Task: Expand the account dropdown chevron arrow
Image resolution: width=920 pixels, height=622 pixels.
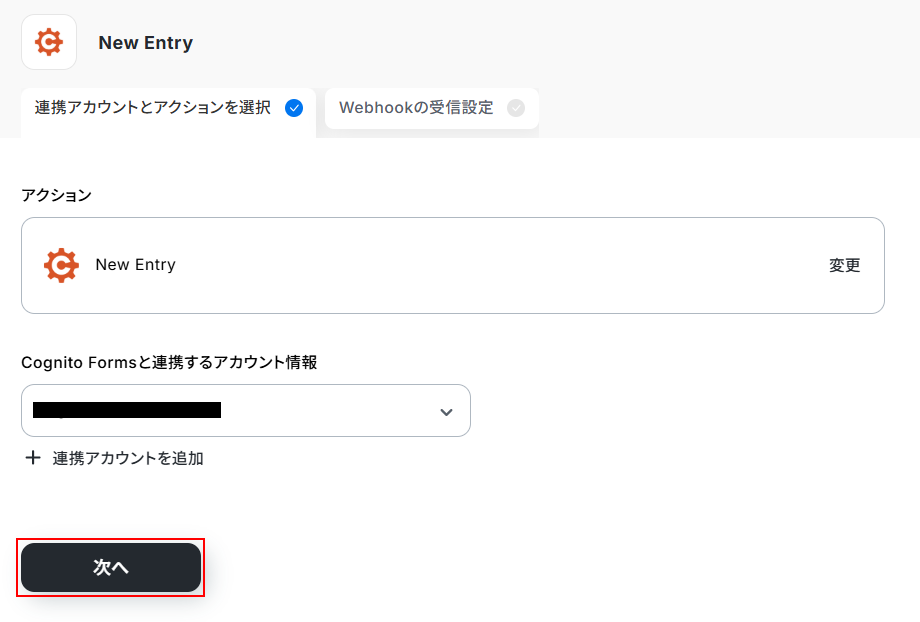Action: click(x=446, y=412)
